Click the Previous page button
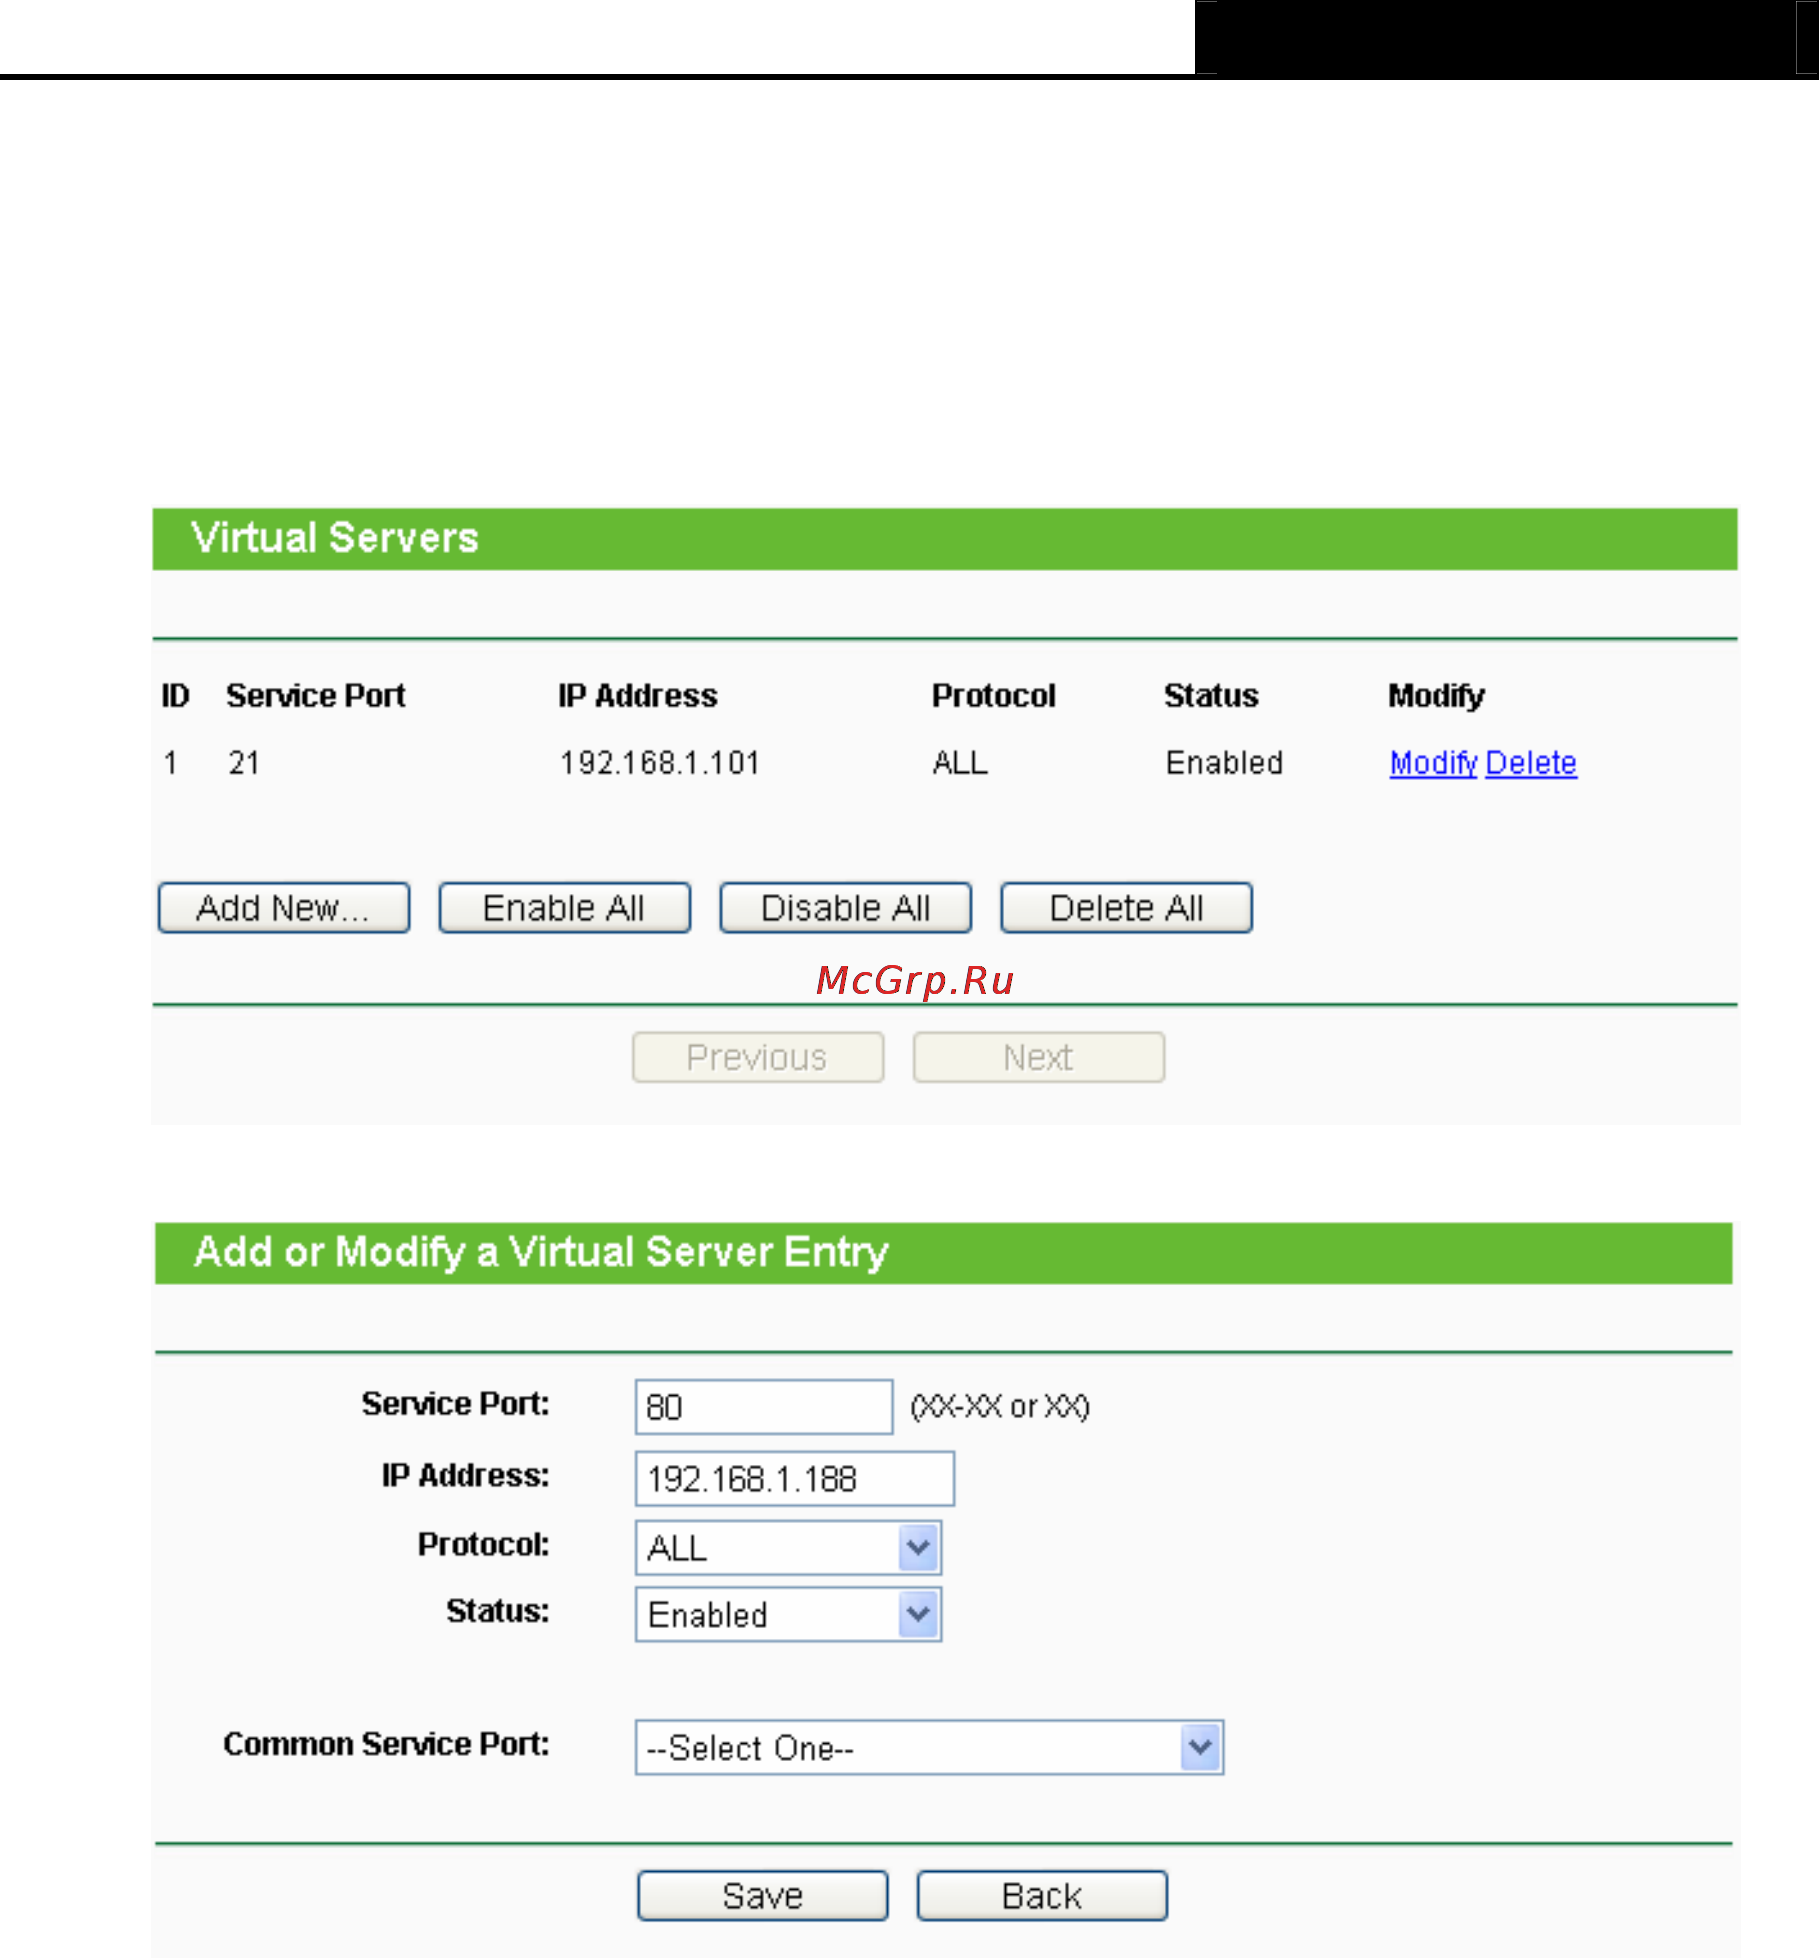Viewport: 1819px width, 1958px height. [x=758, y=1057]
